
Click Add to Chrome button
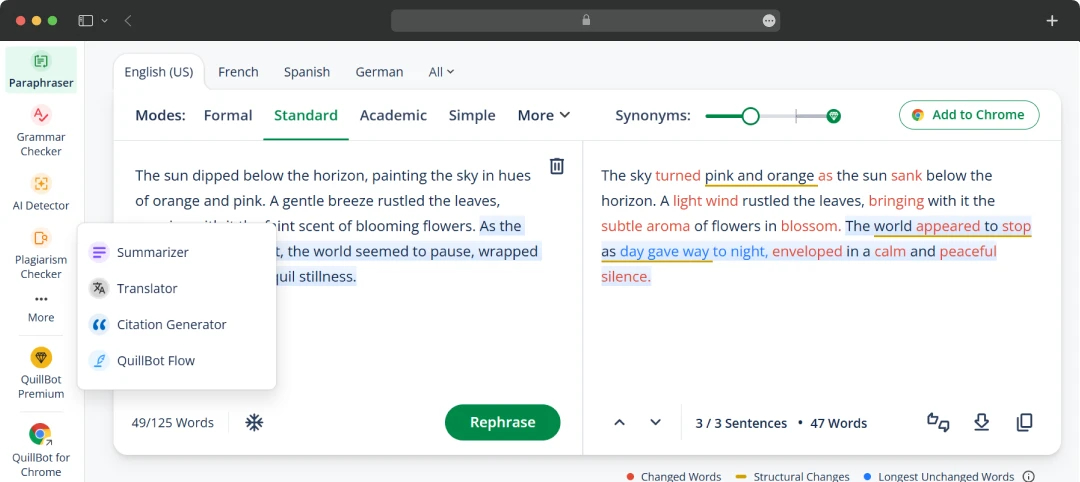click(x=968, y=115)
